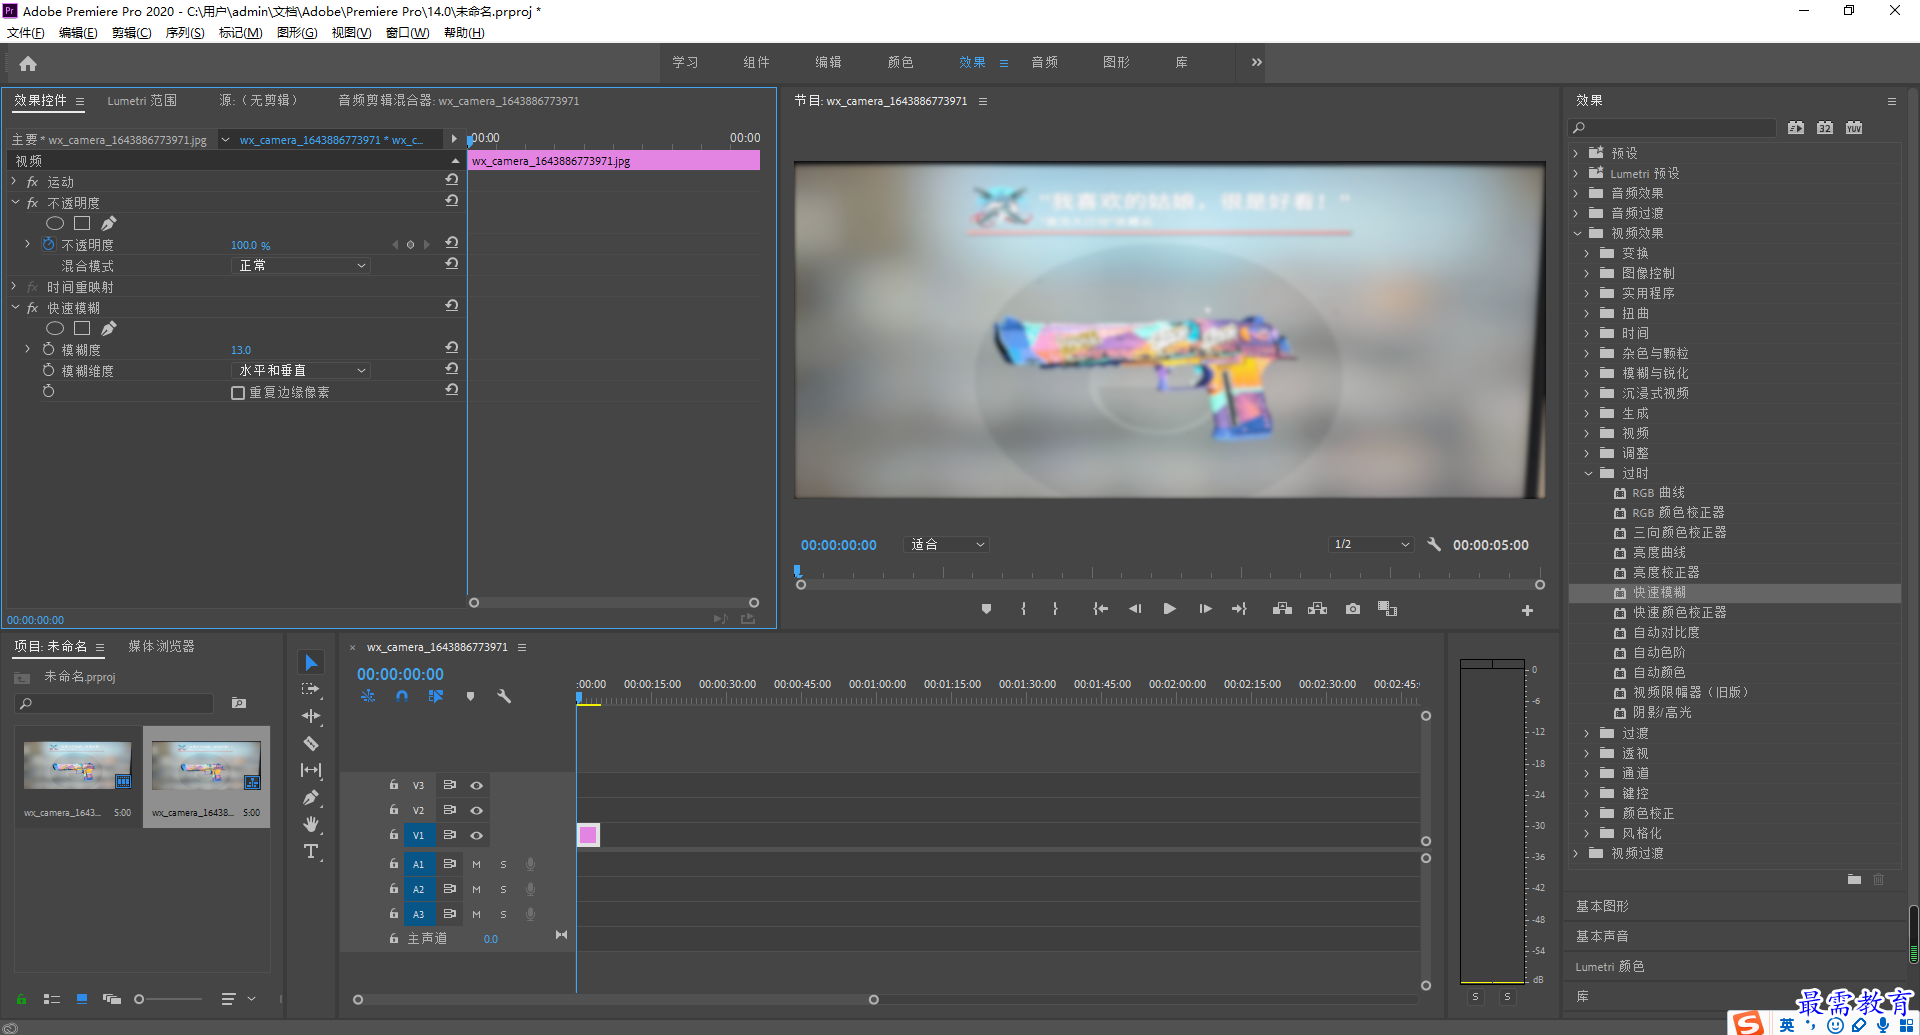Open the Media Browser tab
1920x1035 pixels.
(x=161, y=646)
